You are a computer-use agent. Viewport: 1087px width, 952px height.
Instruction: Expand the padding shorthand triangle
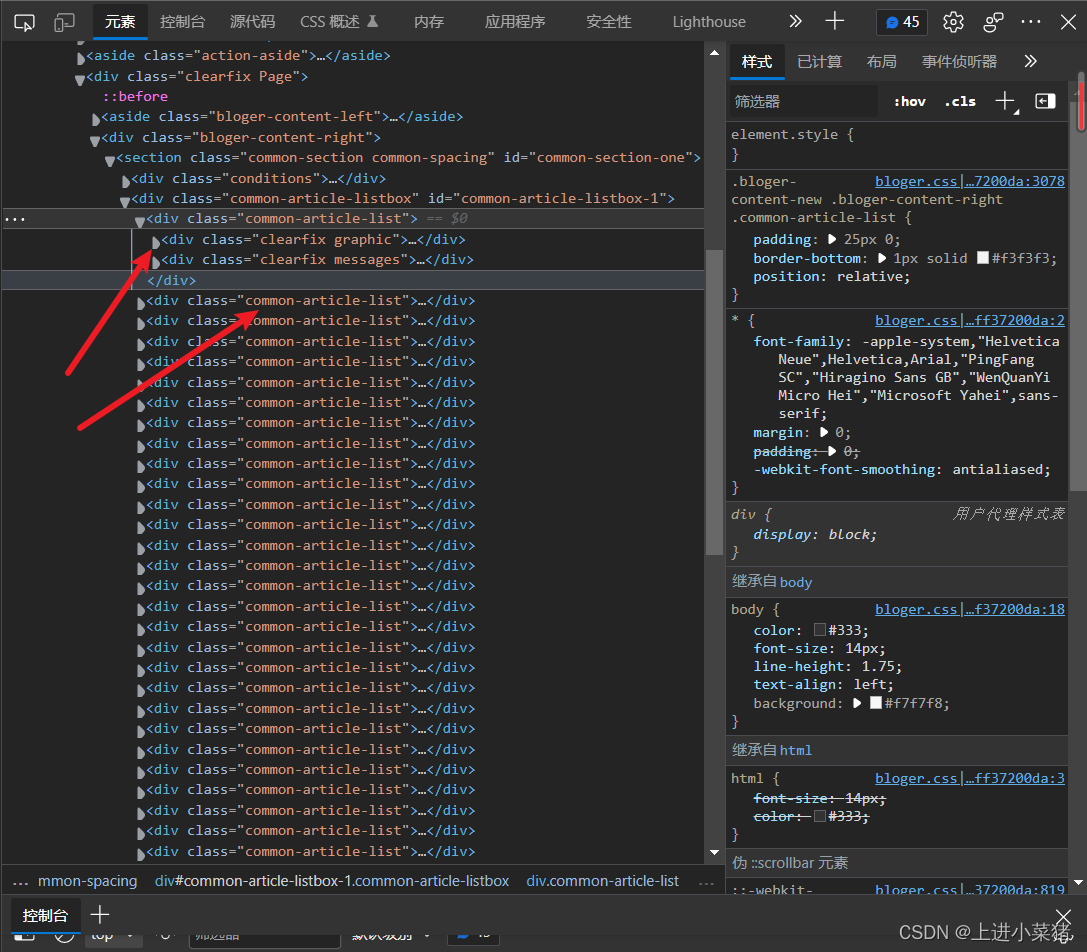point(832,239)
